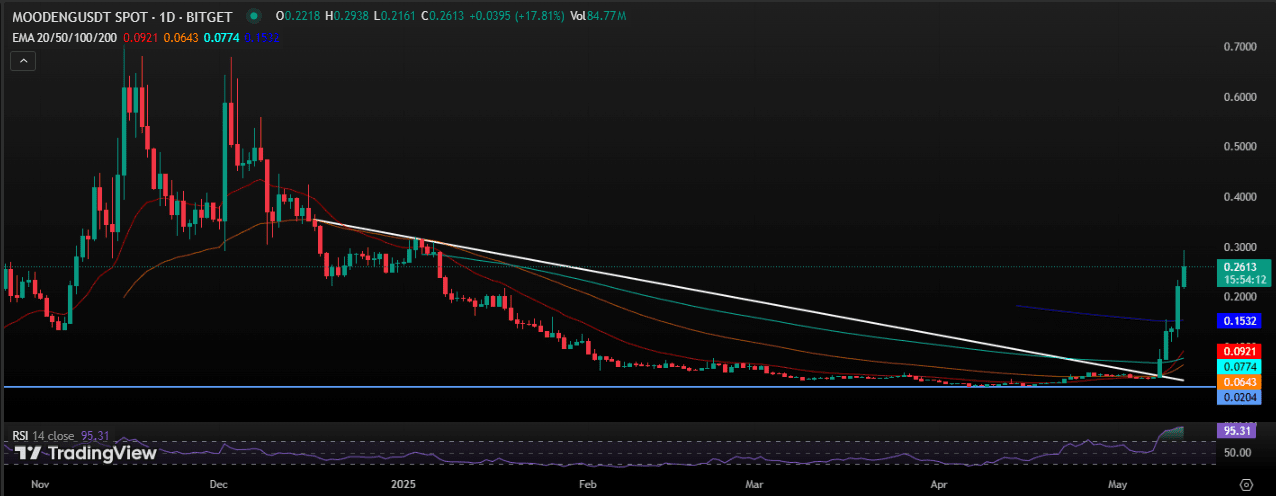Select the white descending trendline drawing
The width and height of the screenshot is (1276, 496).
(x=750, y=300)
